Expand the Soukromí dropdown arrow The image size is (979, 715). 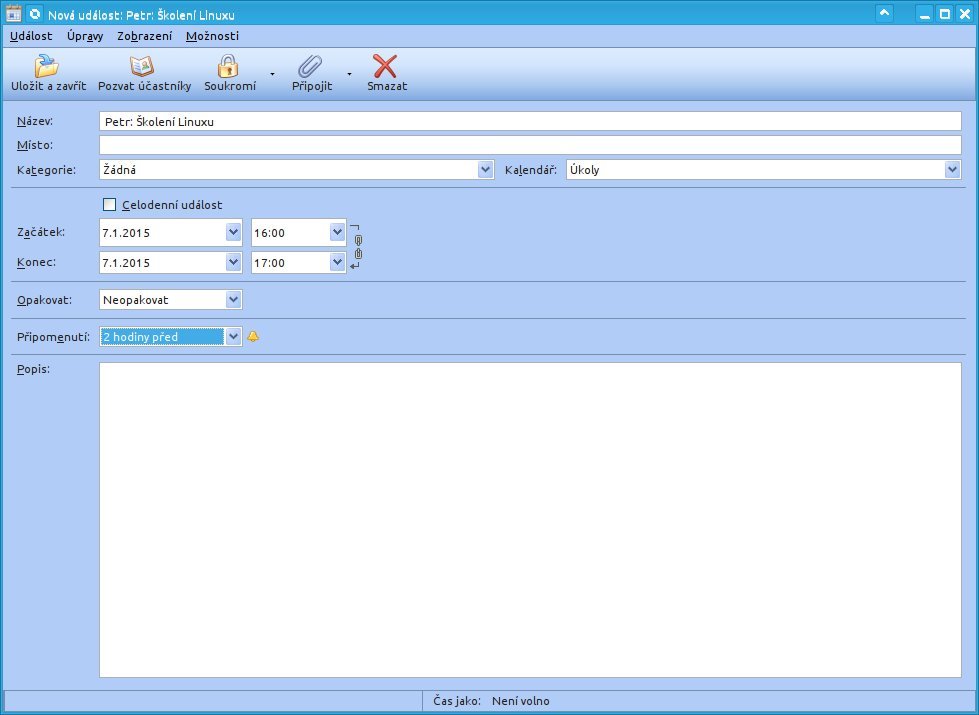(272, 74)
